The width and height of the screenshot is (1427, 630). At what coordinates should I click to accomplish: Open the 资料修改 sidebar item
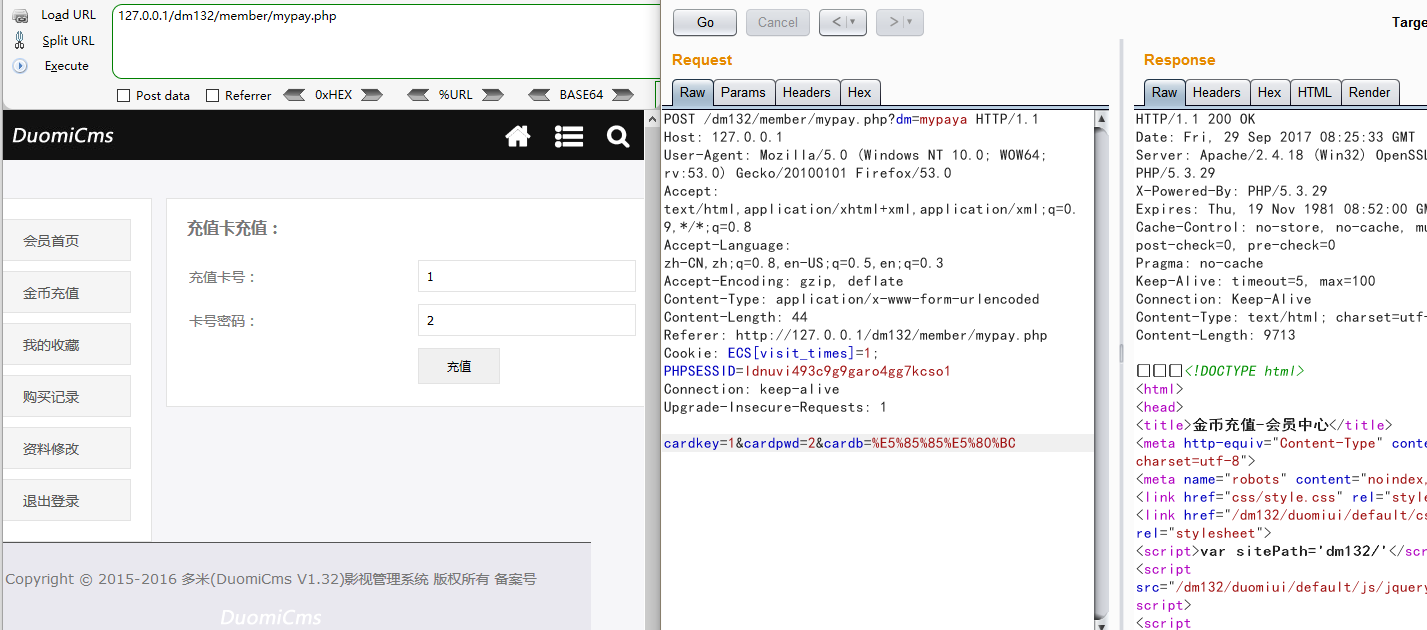(x=66, y=448)
